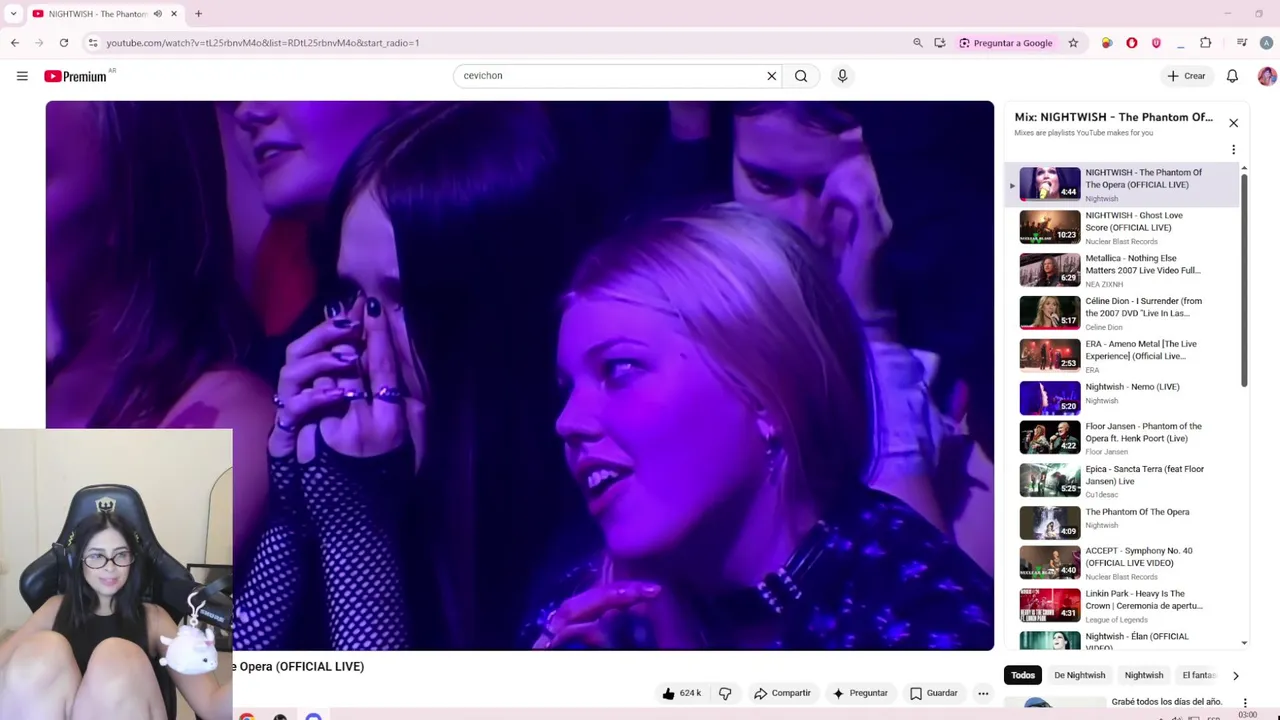
Task: Open Mix playlist three-dot options
Action: click(1233, 150)
